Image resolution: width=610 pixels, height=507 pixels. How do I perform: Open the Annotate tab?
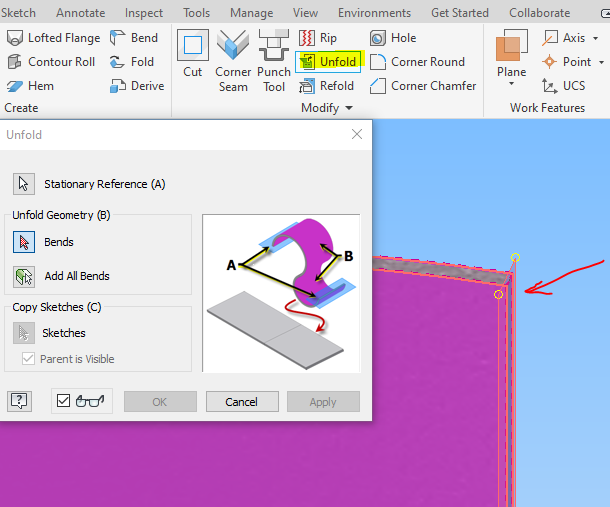(81, 13)
